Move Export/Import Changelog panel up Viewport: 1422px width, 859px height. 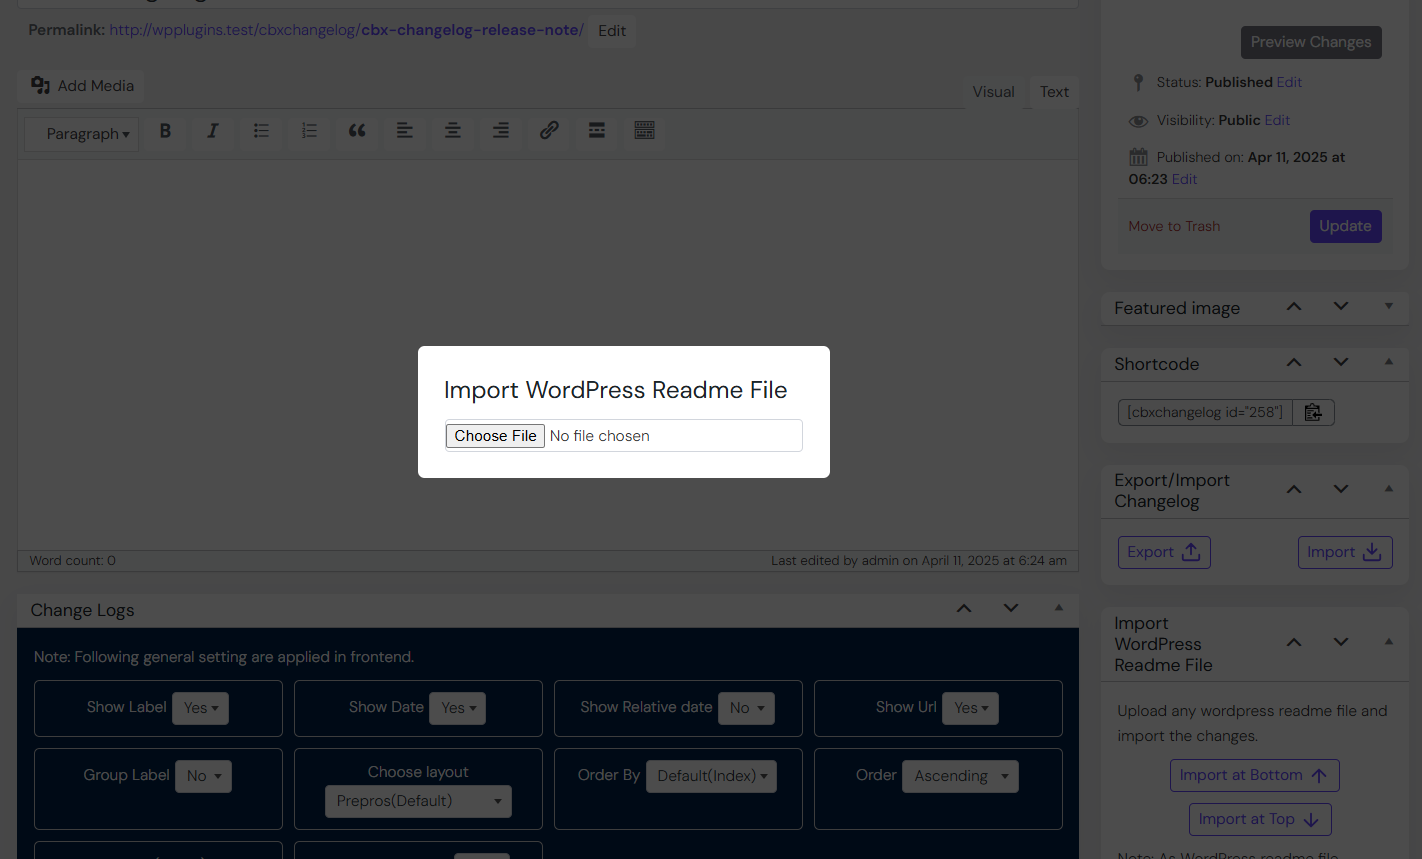1294,490
